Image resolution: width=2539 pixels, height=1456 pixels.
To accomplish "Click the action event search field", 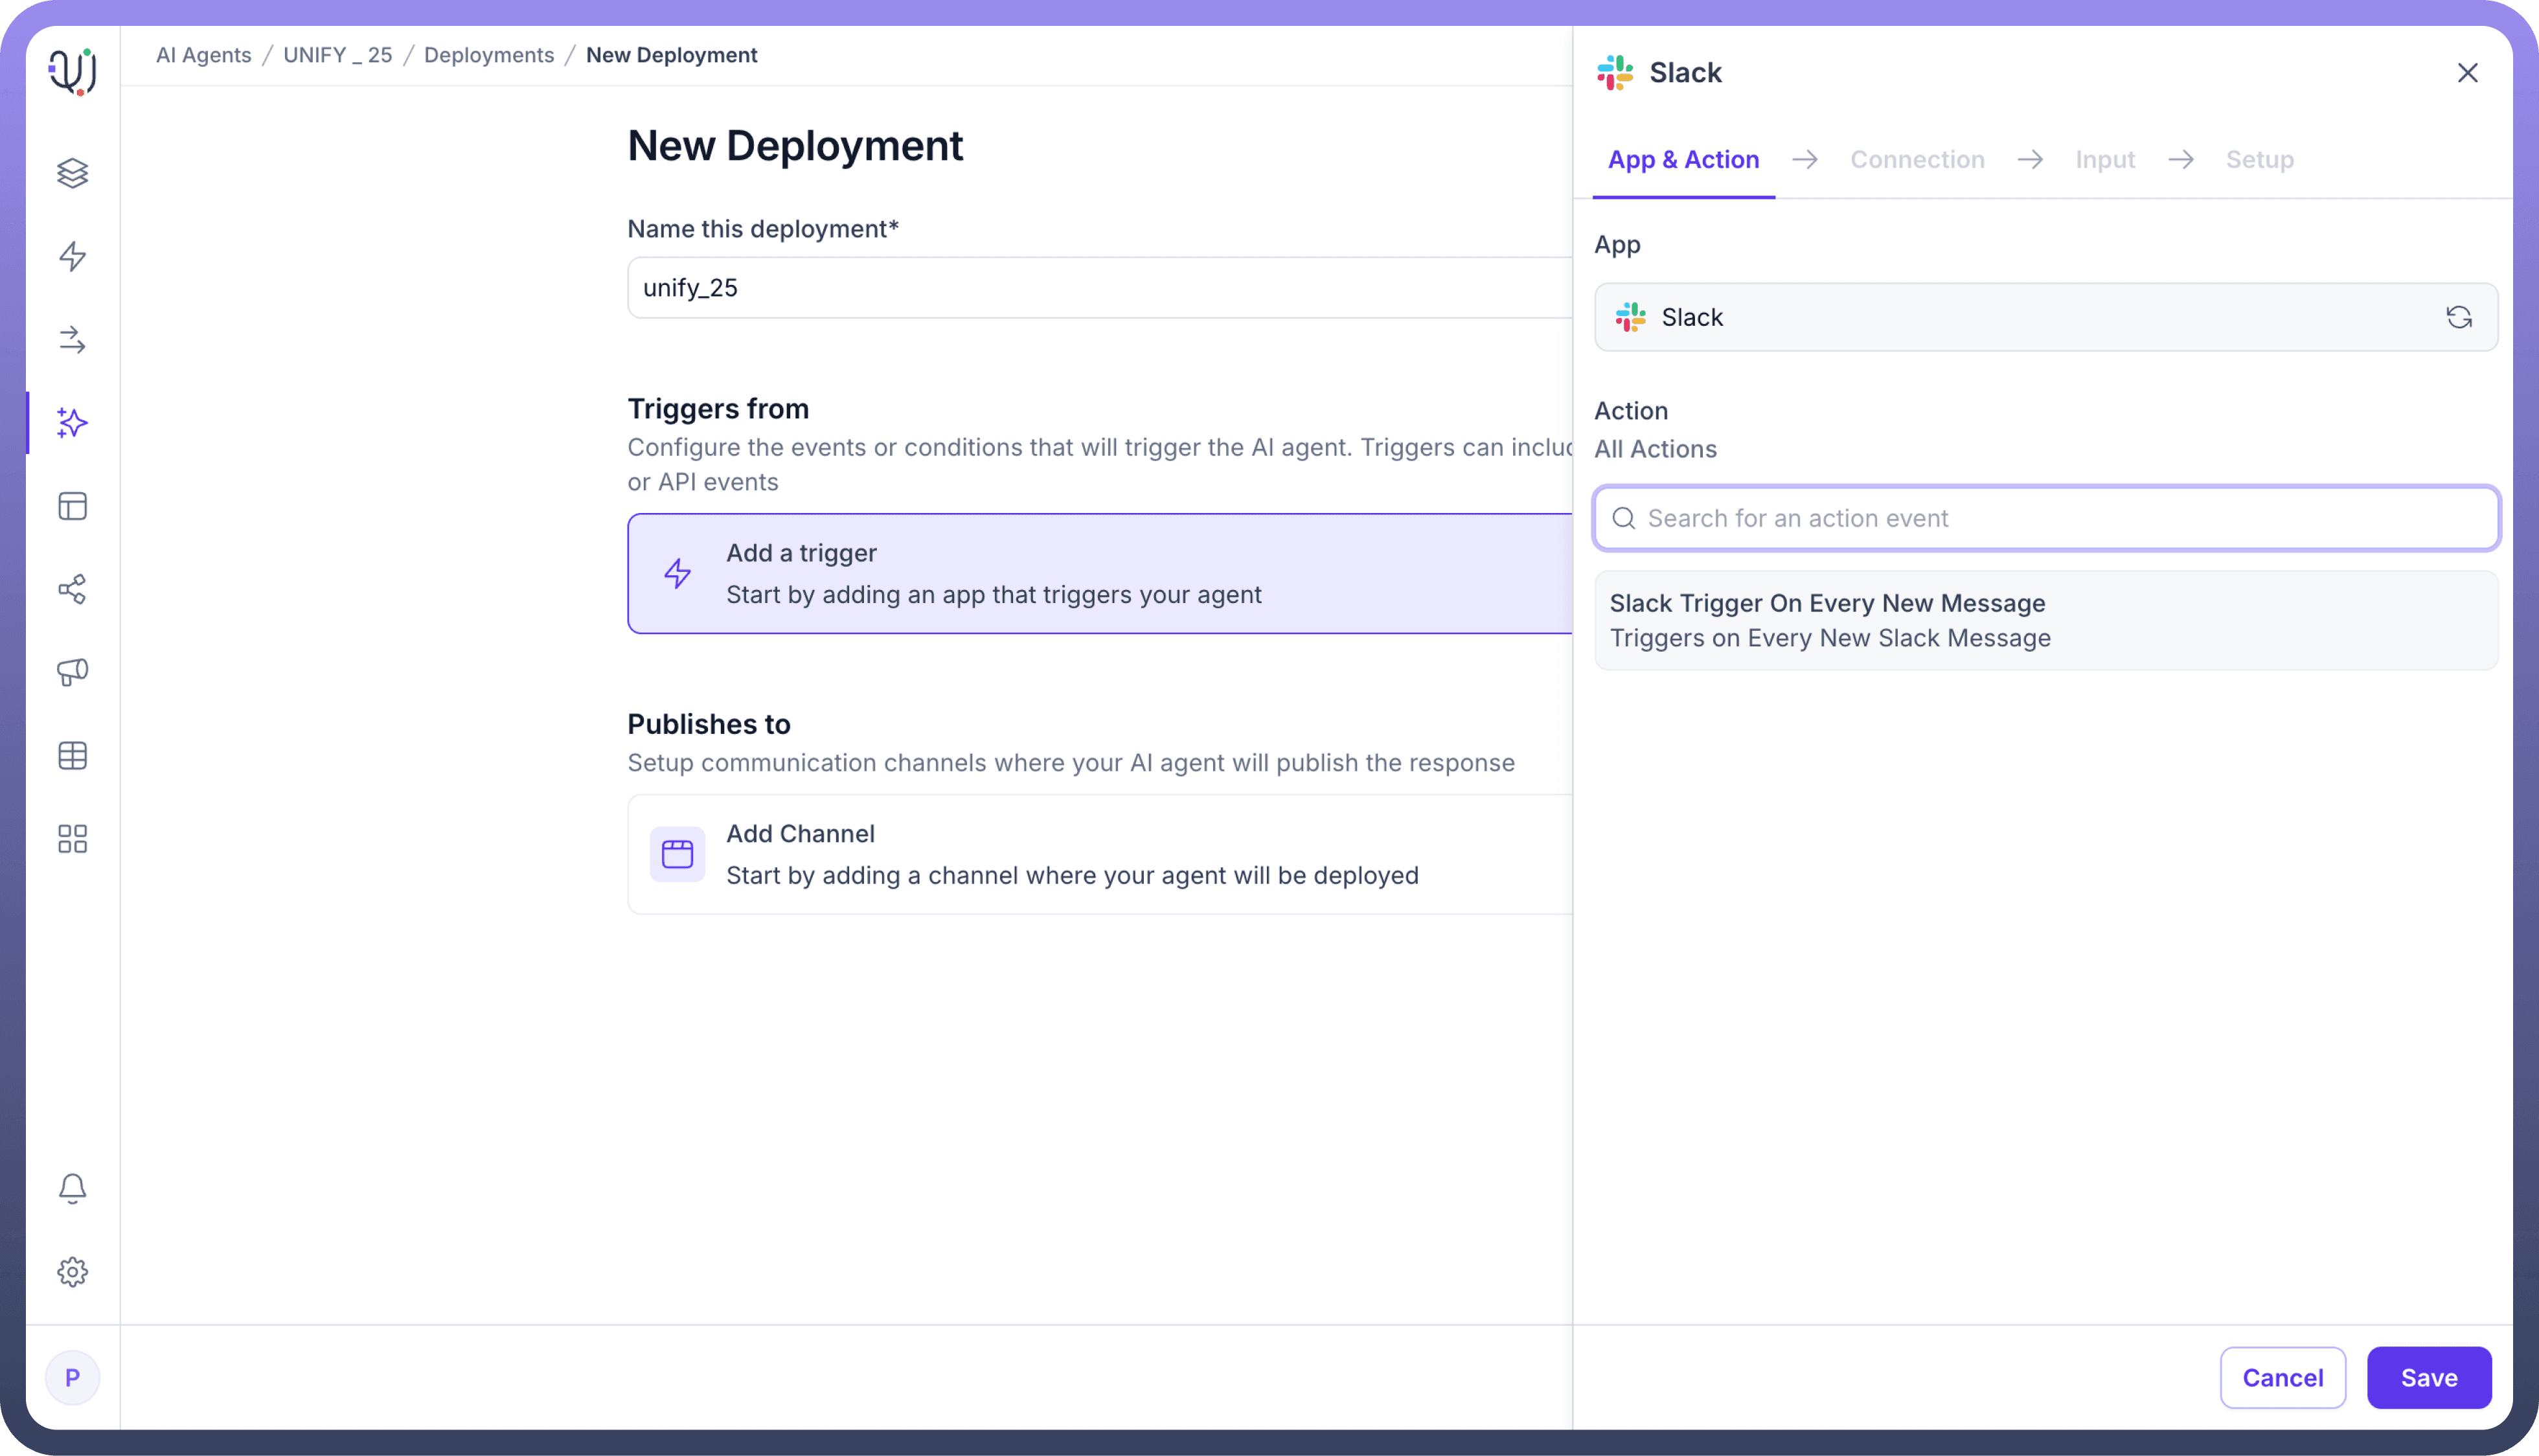I will [x=2045, y=518].
